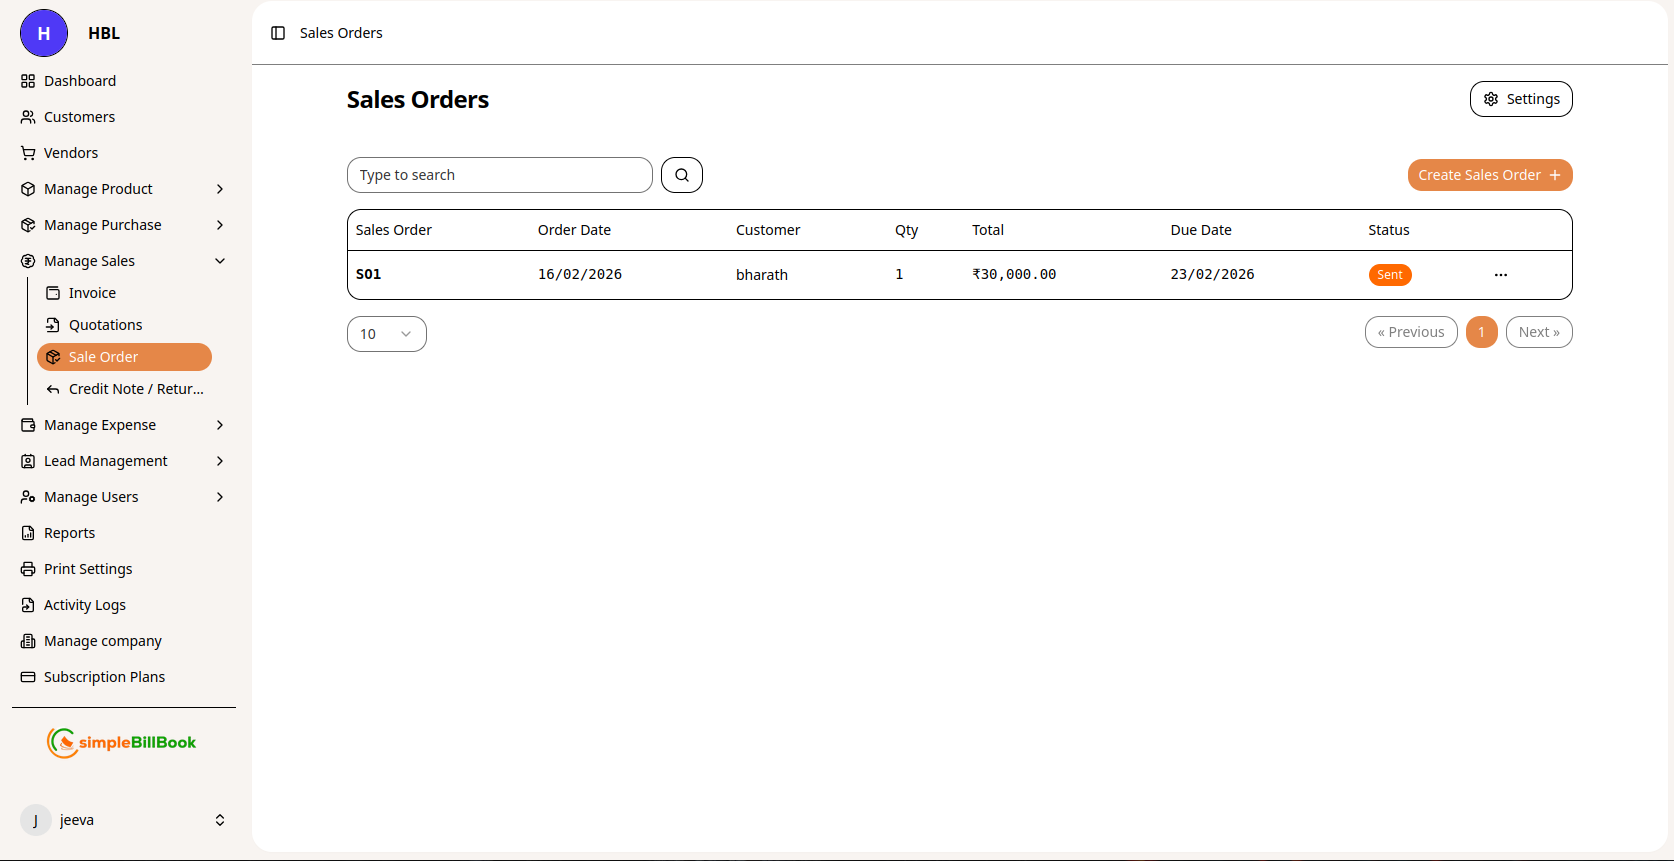Click the Vendors cart icon
This screenshot has height=861, width=1674.
click(28, 153)
